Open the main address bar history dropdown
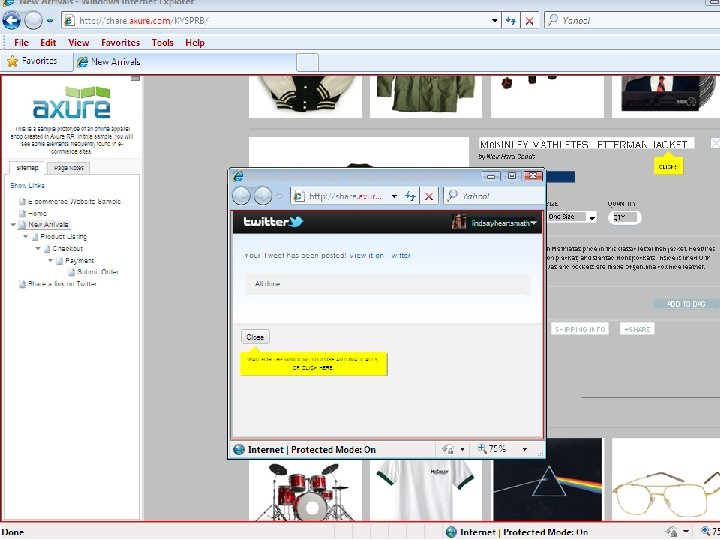Viewport: 720px width, 540px height. (494, 21)
